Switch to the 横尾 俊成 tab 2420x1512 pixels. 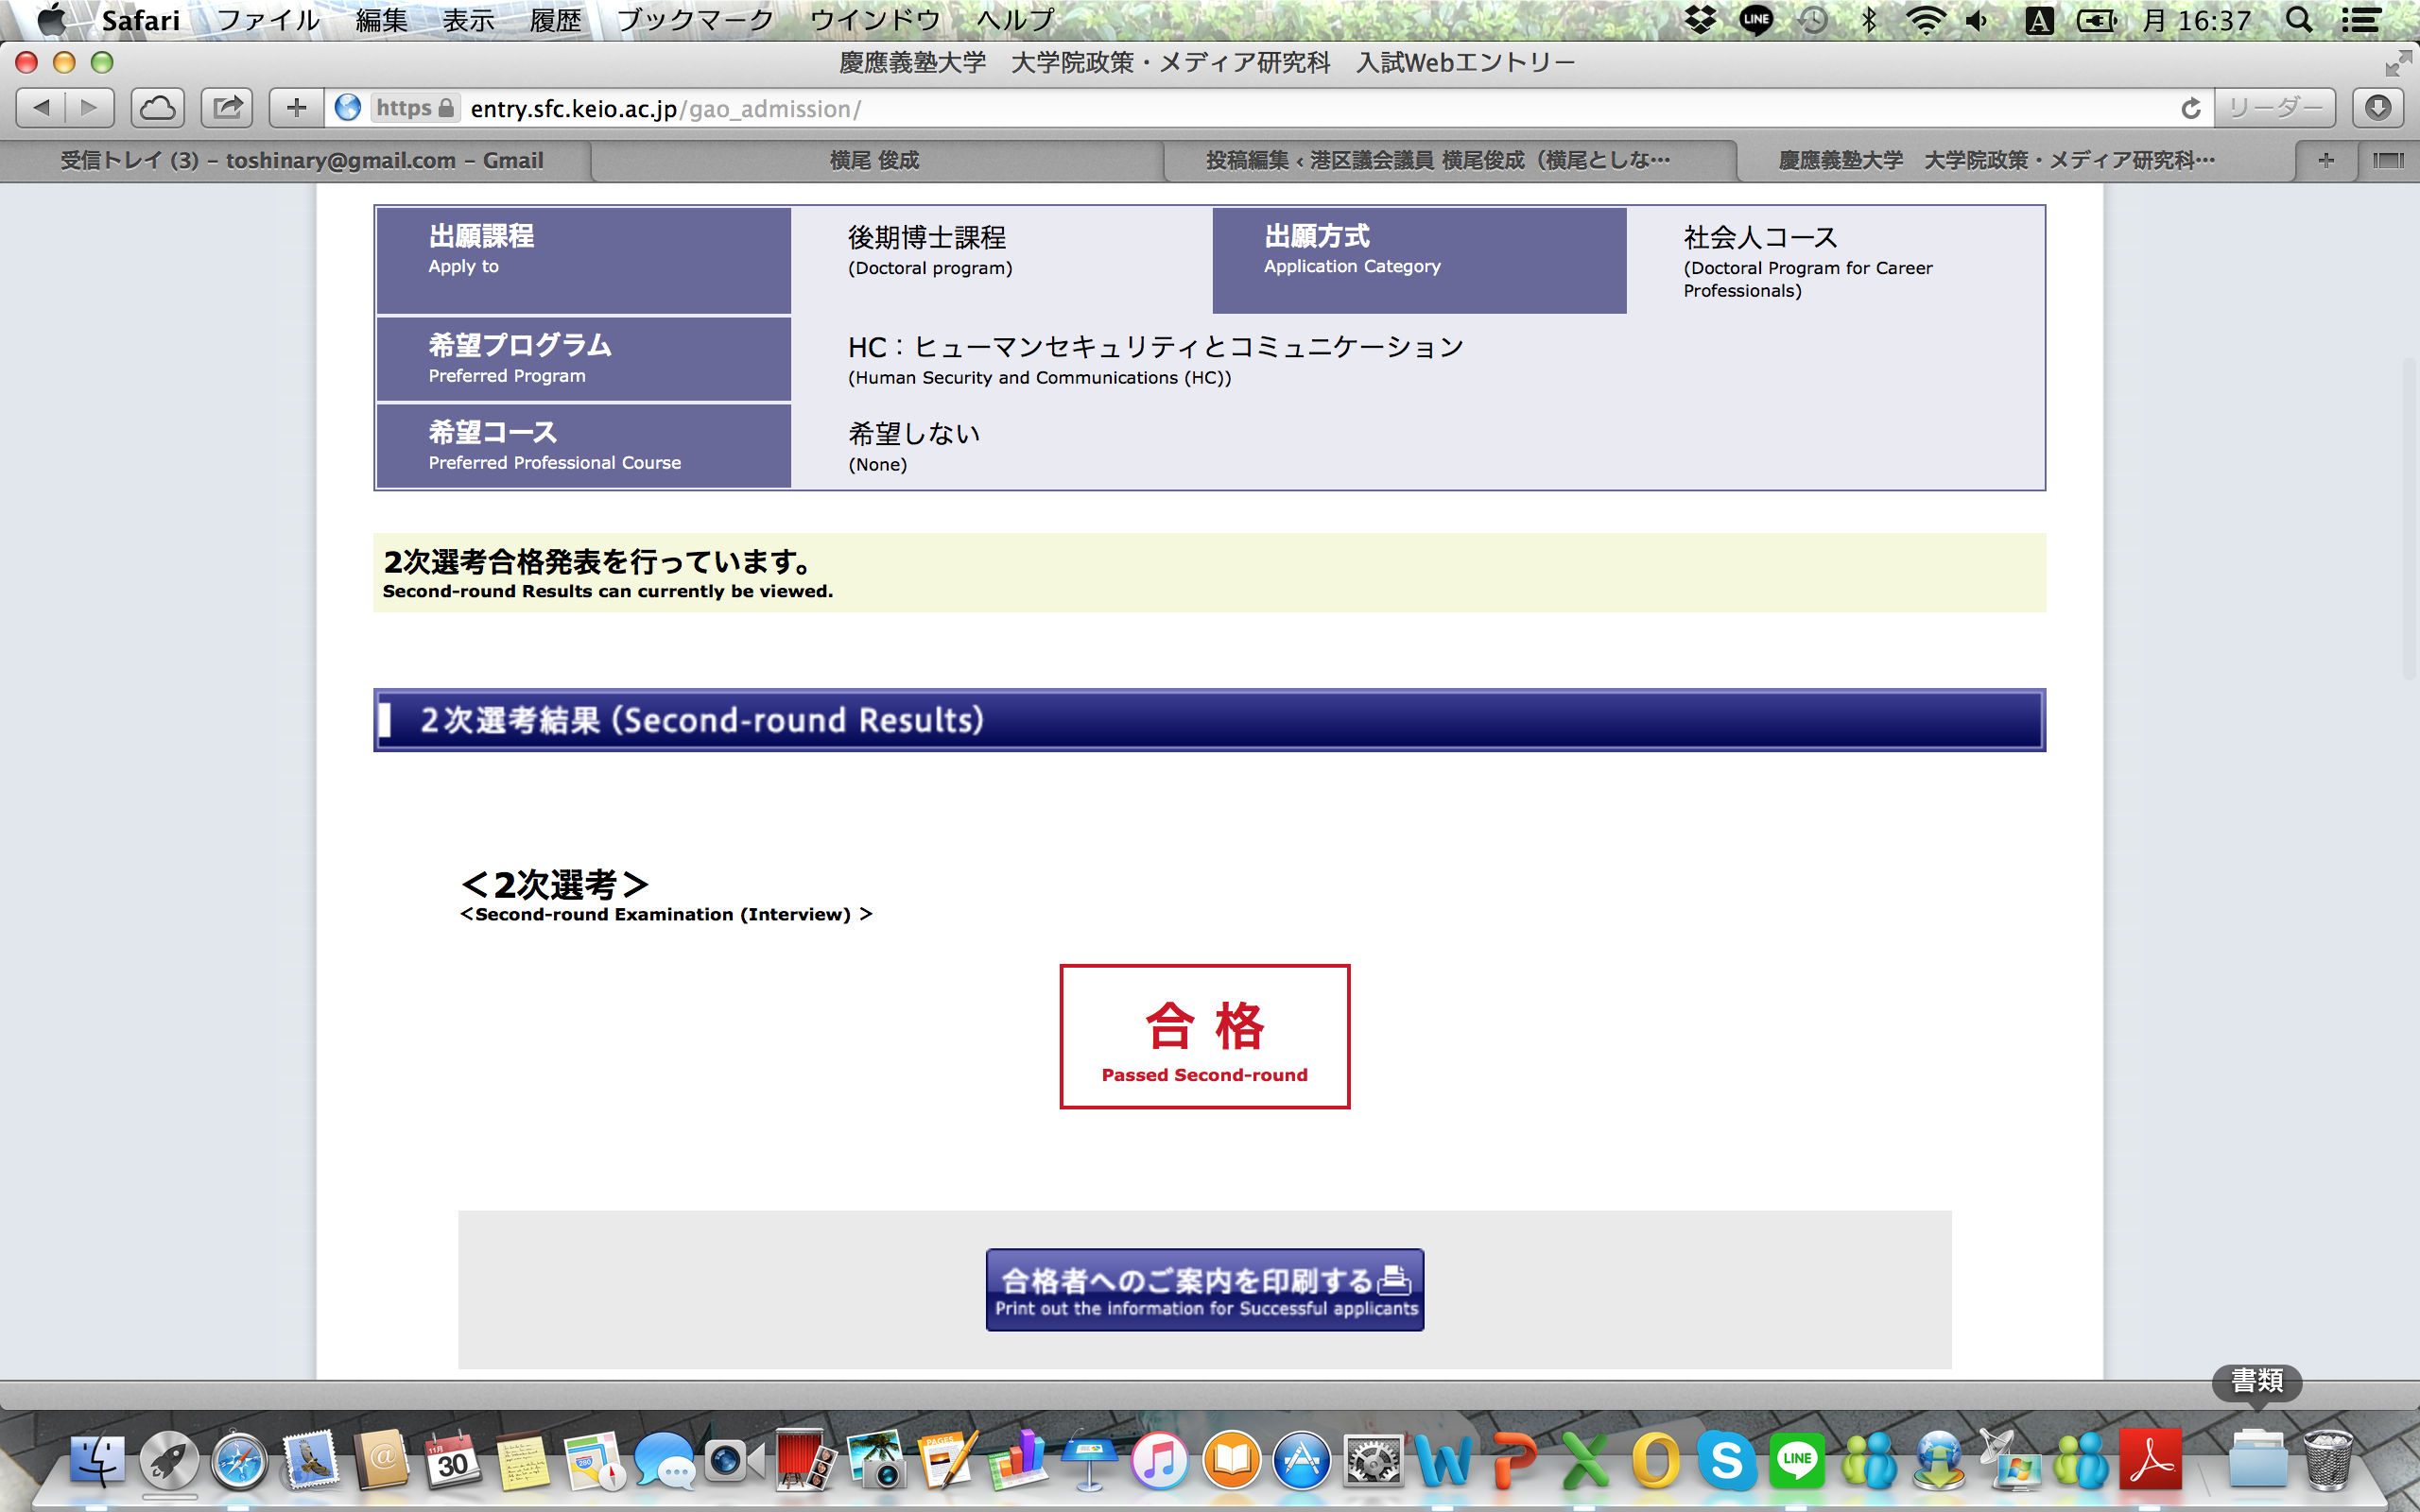874,160
